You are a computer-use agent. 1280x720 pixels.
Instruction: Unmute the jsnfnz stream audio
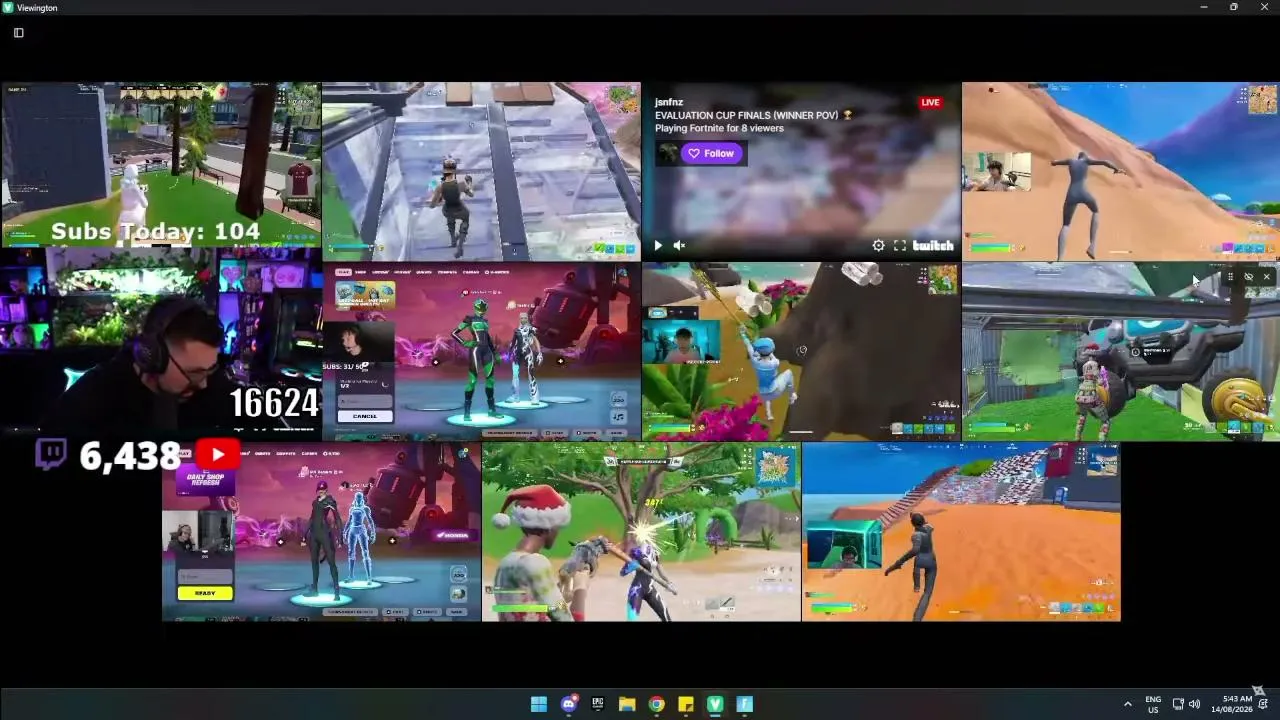pos(679,245)
